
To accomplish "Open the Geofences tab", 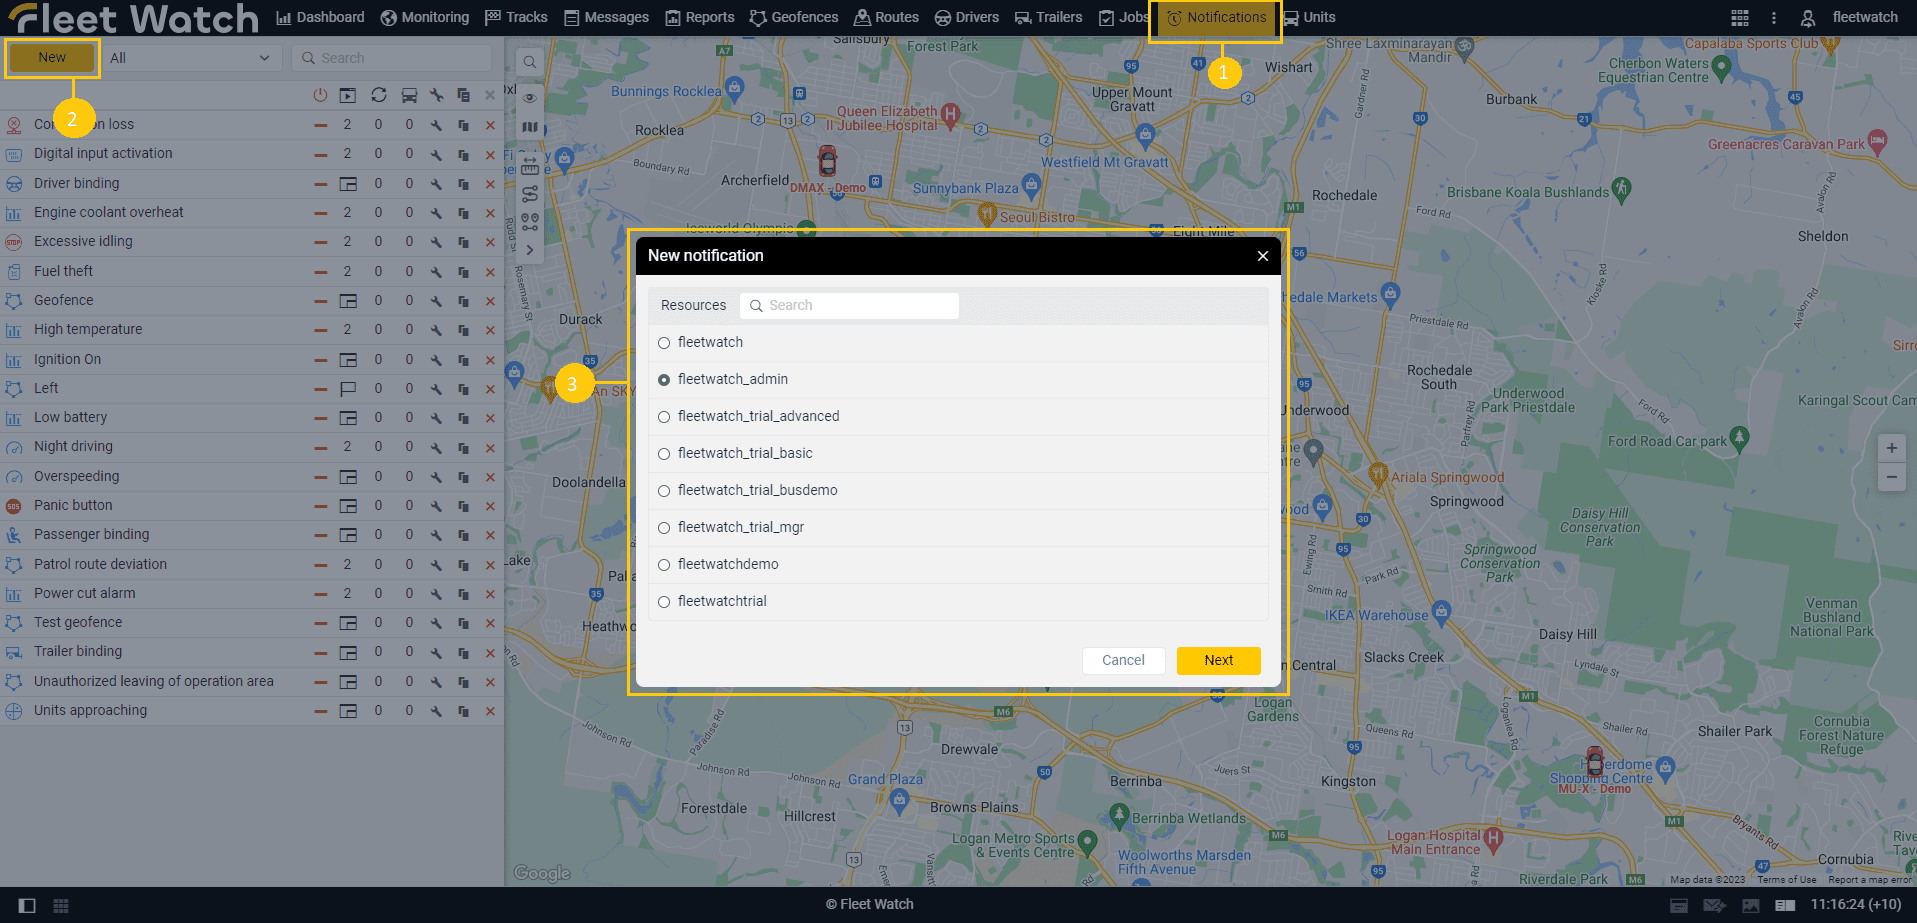I will point(794,18).
